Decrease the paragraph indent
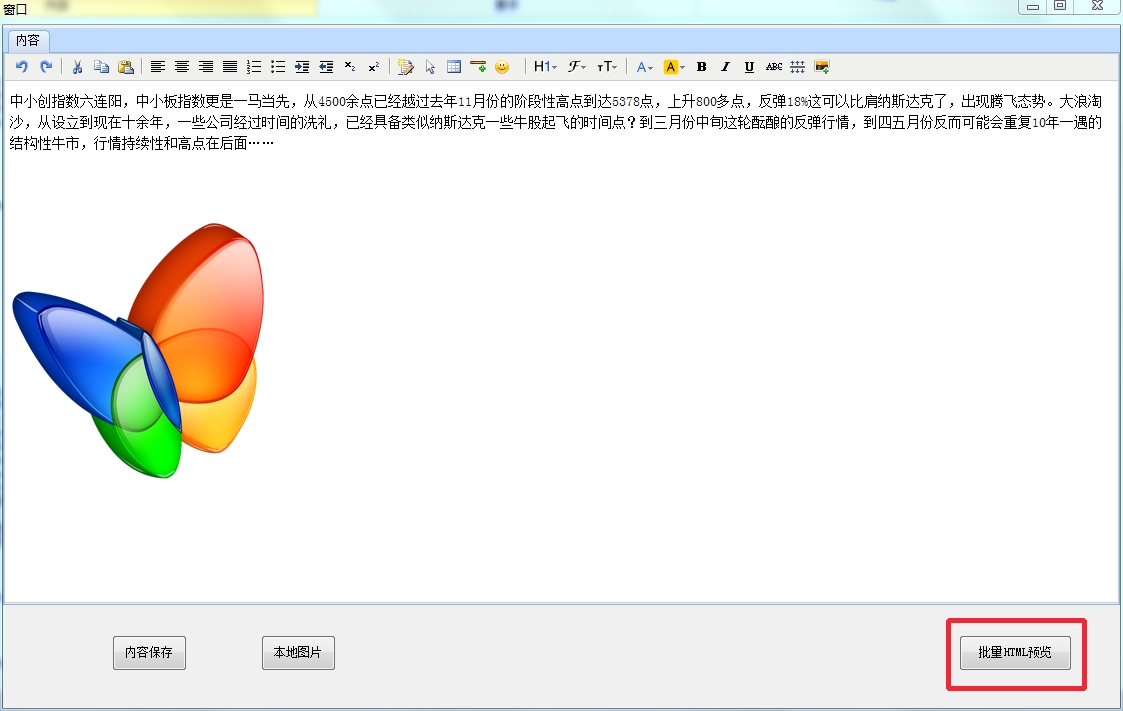Viewport: 1123px width, 711px height. pyautogui.click(x=326, y=67)
